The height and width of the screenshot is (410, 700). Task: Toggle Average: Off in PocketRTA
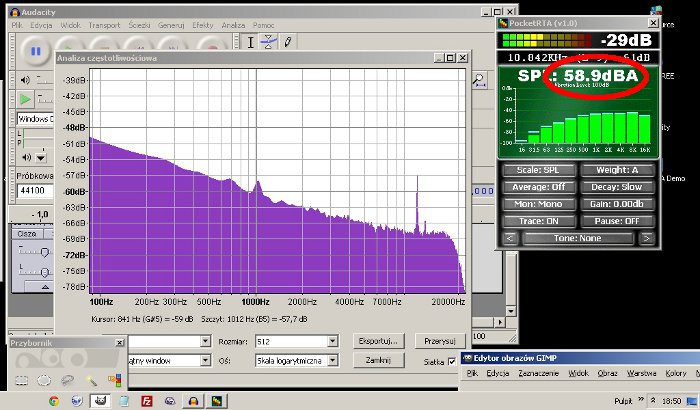[x=539, y=187]
